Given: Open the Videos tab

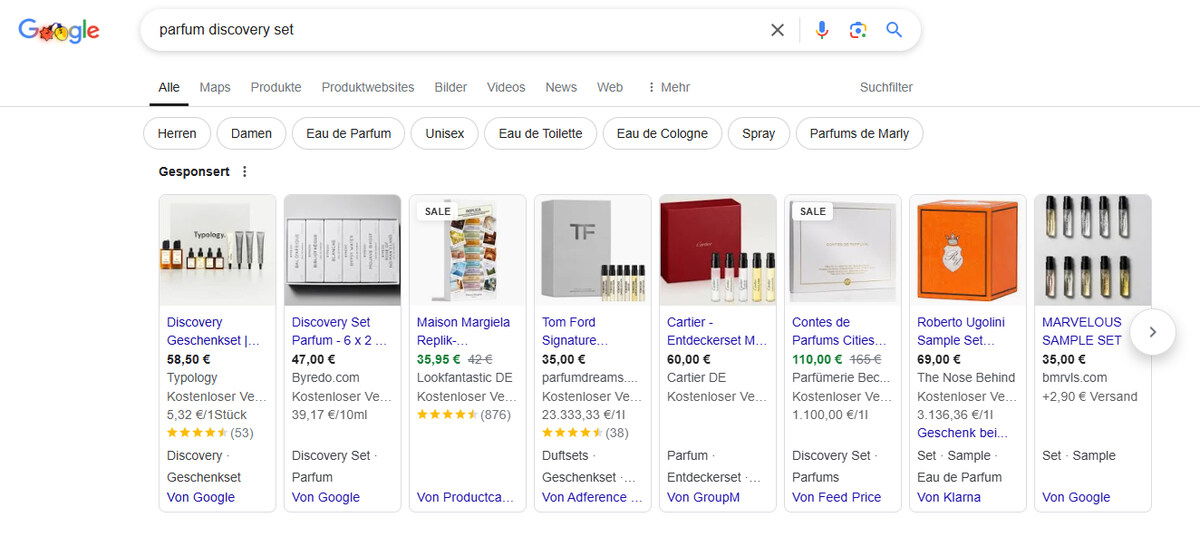Looking at the screenshot, I should (x=506, y=87).
